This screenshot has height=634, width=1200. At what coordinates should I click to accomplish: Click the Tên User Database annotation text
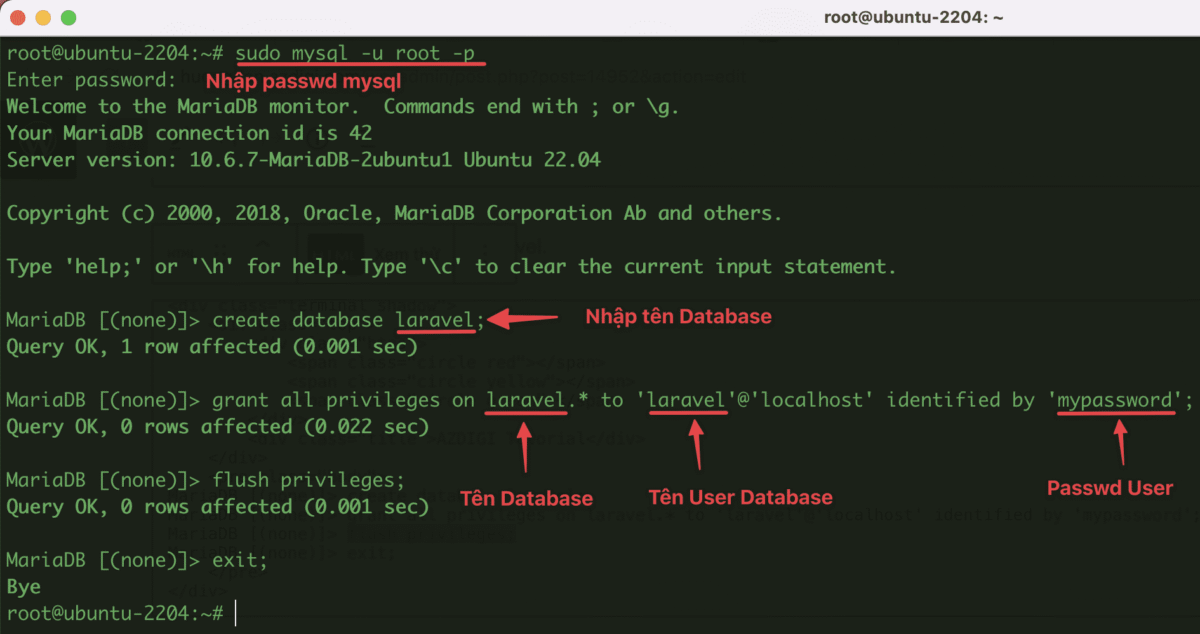click(740, 497)
